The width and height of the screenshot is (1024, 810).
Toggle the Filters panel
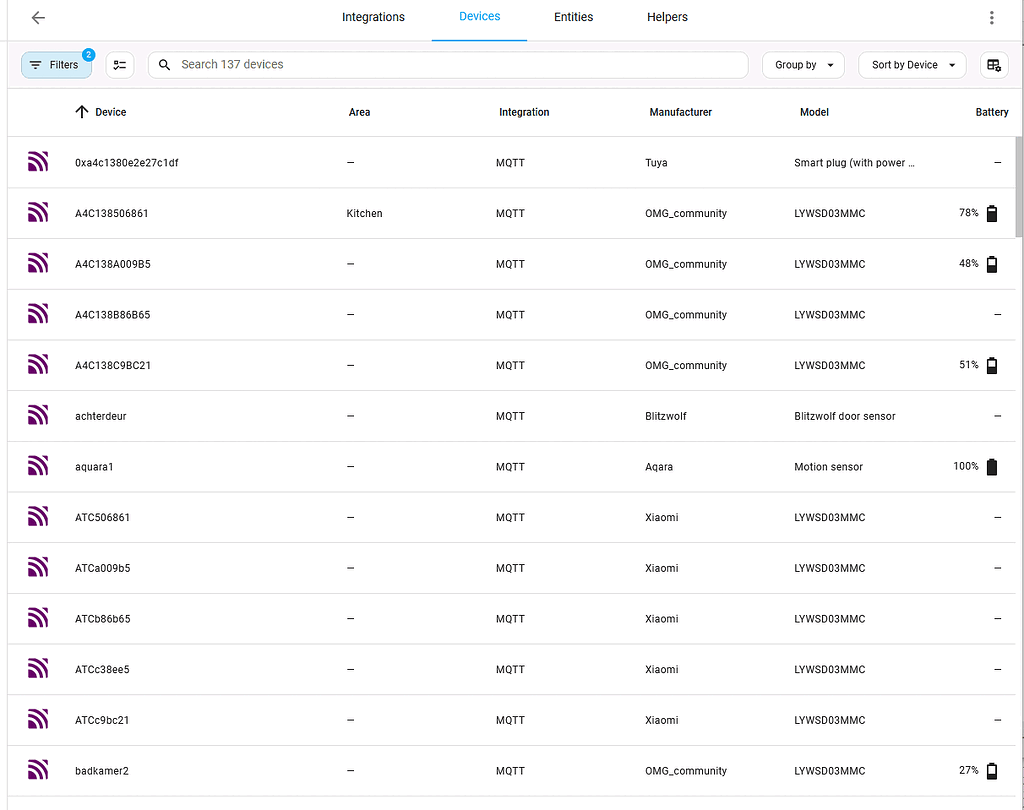56,64
